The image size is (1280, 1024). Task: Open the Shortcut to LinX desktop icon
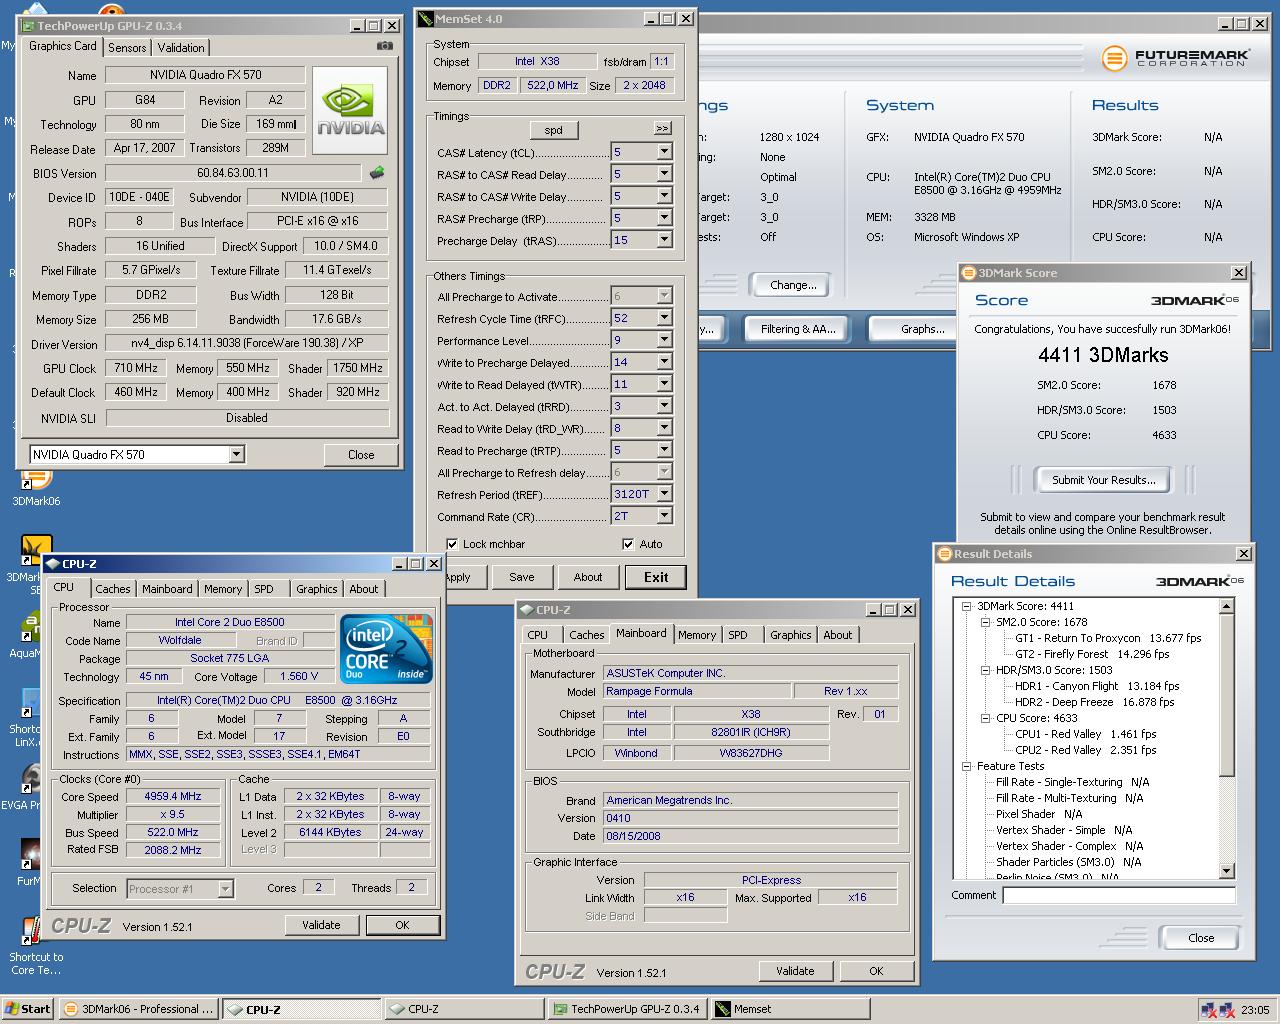pyautogui.click(x=30, y=704)
